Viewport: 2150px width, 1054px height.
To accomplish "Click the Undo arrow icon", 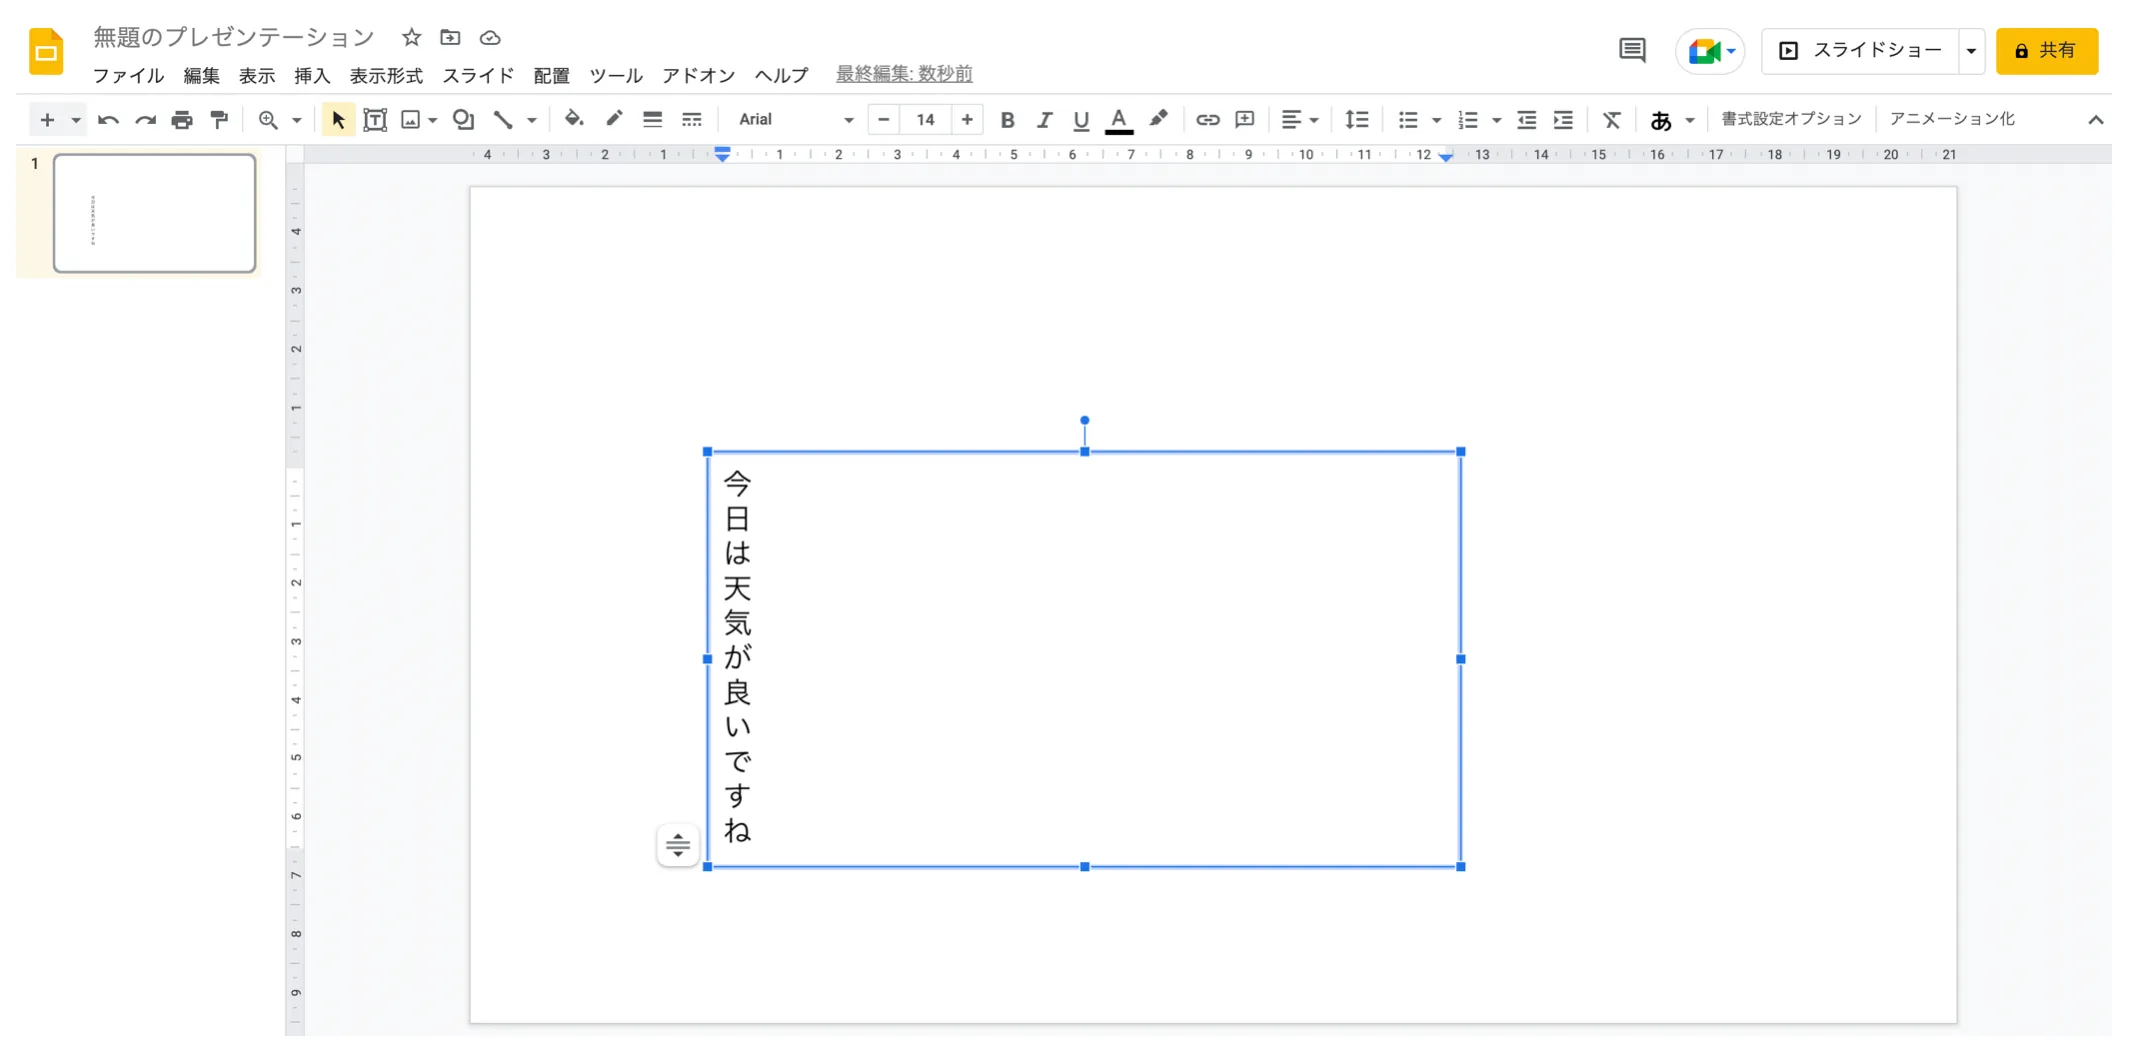I will [108, 120].
